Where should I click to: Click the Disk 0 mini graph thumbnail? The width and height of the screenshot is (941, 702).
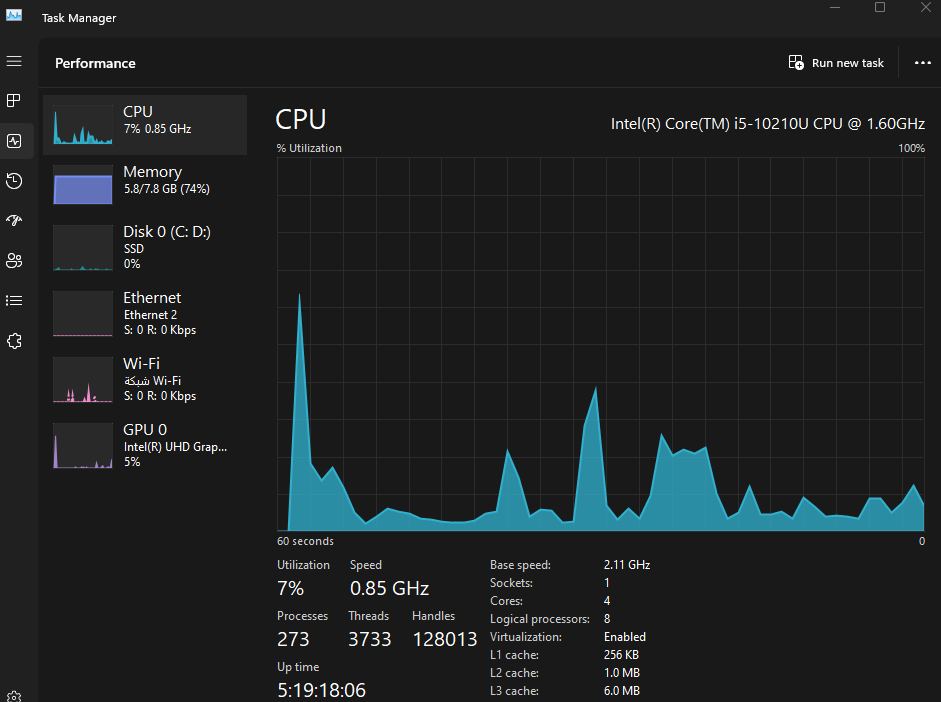[83, 248]
